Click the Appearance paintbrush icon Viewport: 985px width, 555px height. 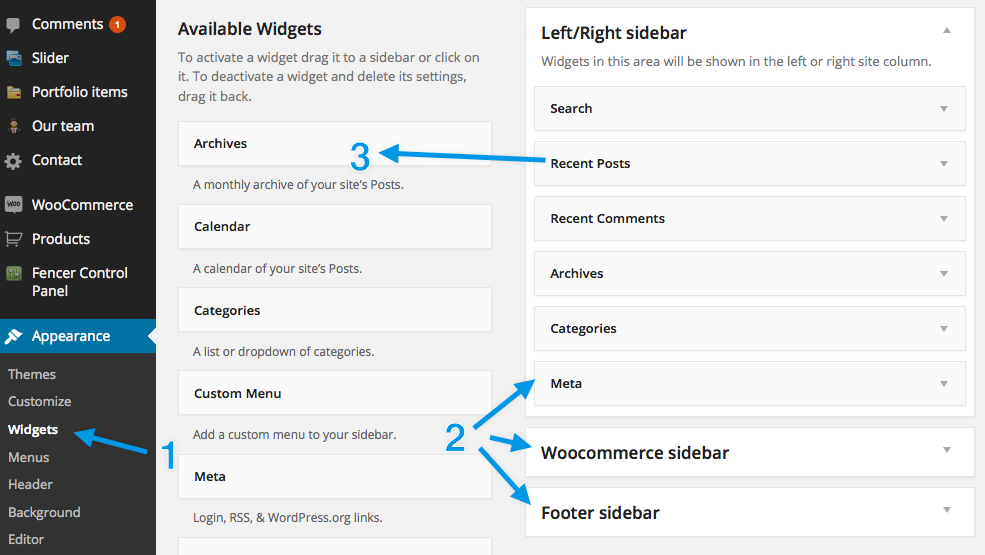[14, 336]
